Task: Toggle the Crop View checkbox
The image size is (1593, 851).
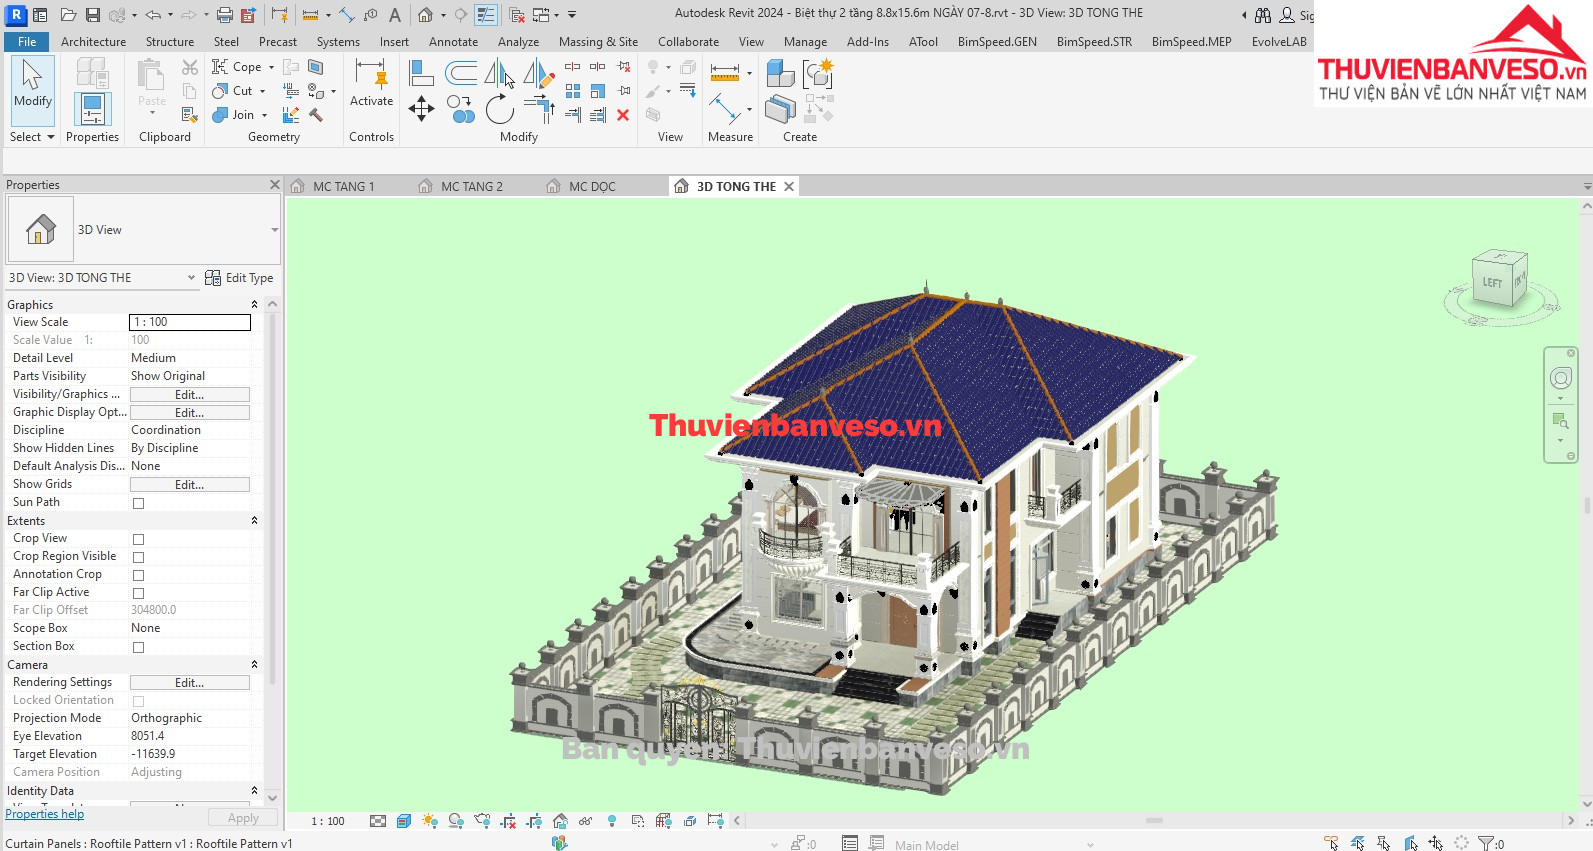Action: pos(139,539)
